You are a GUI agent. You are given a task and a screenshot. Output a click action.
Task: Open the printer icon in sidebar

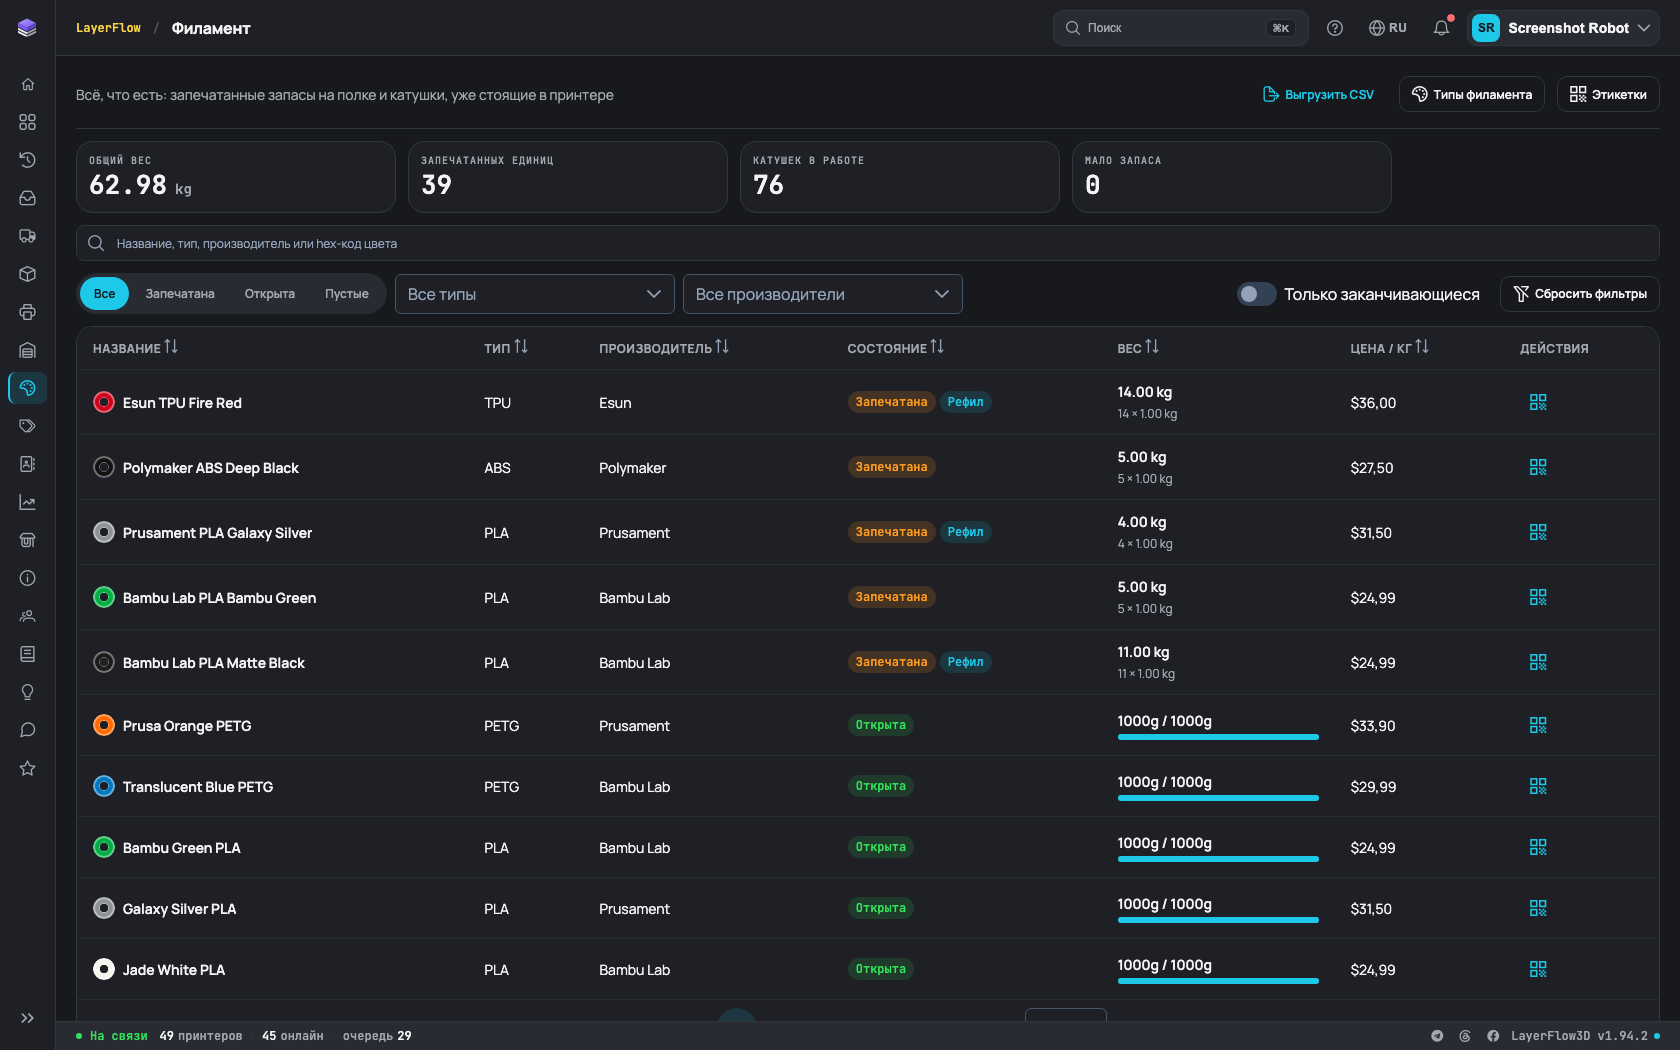[27, 312]
